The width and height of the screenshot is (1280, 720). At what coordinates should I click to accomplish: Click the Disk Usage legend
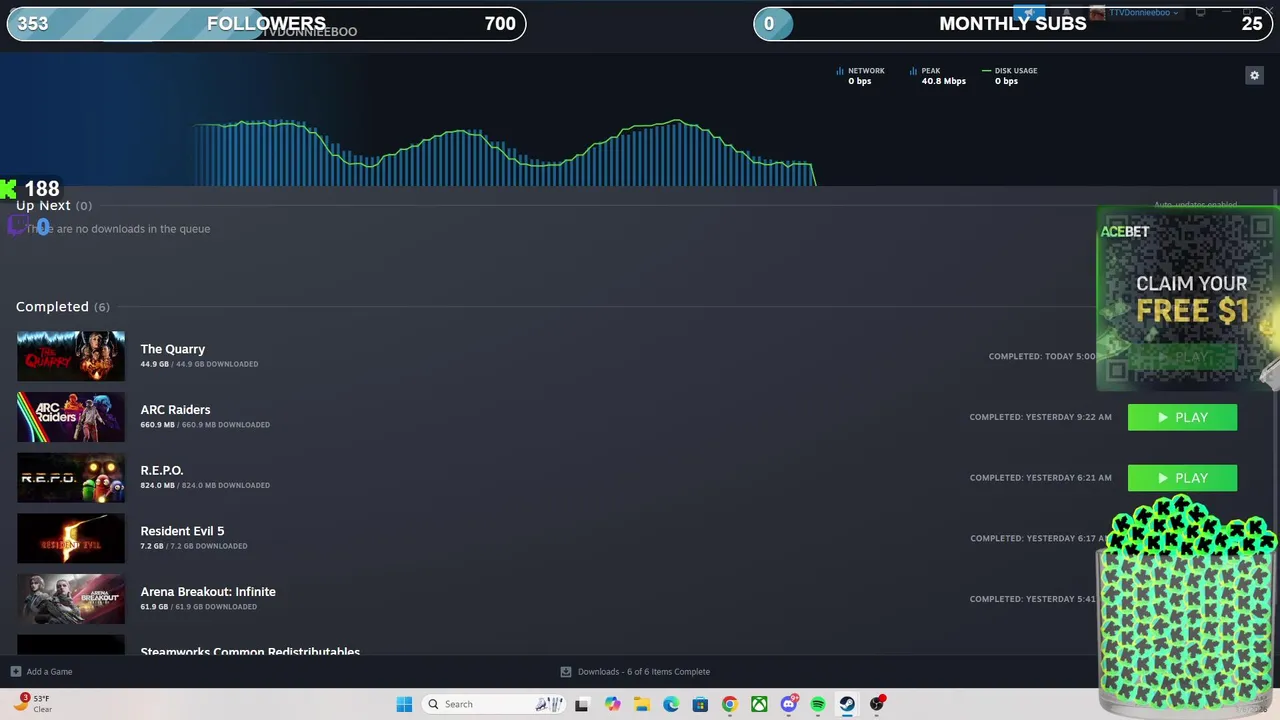pos(1010,76)
